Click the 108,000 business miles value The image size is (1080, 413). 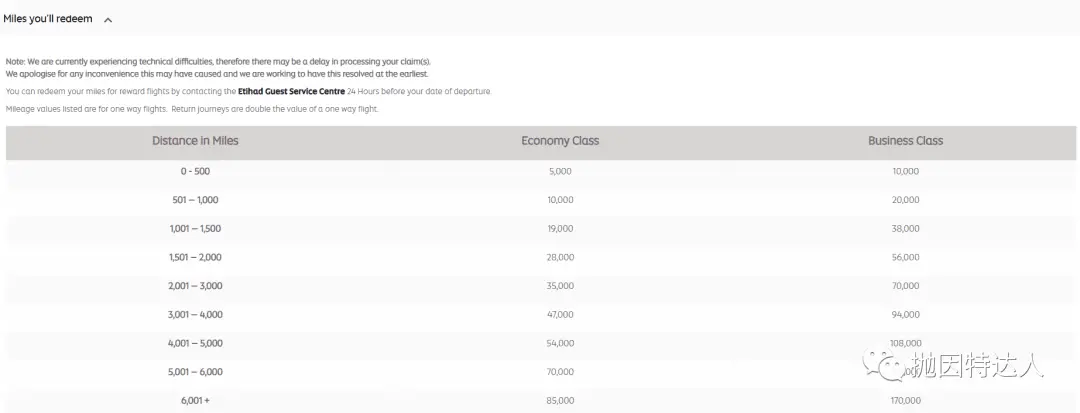click(x=905, y=343)
